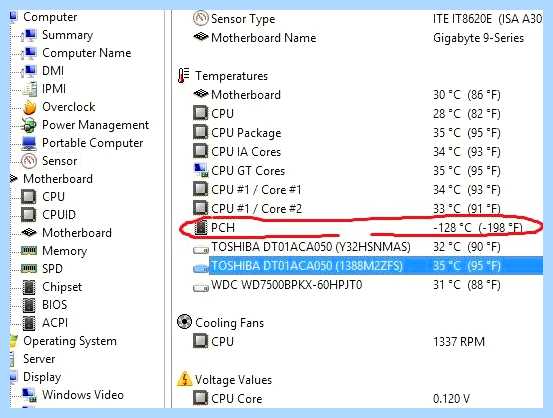
Task: Click the highlighted TOSHIBA DT01ACA050 (1388M2ZFS) row
Action: (368, 266)
